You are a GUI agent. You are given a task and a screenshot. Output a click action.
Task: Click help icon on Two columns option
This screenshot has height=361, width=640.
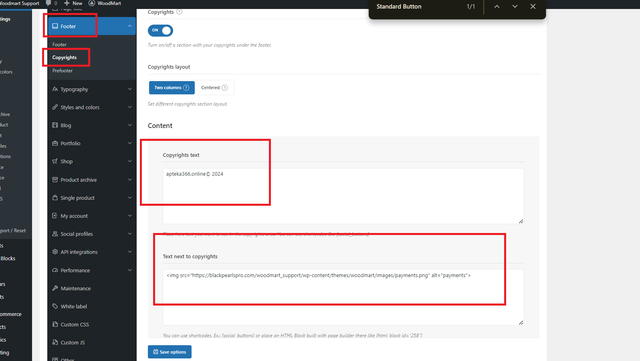tap(186, 87)
